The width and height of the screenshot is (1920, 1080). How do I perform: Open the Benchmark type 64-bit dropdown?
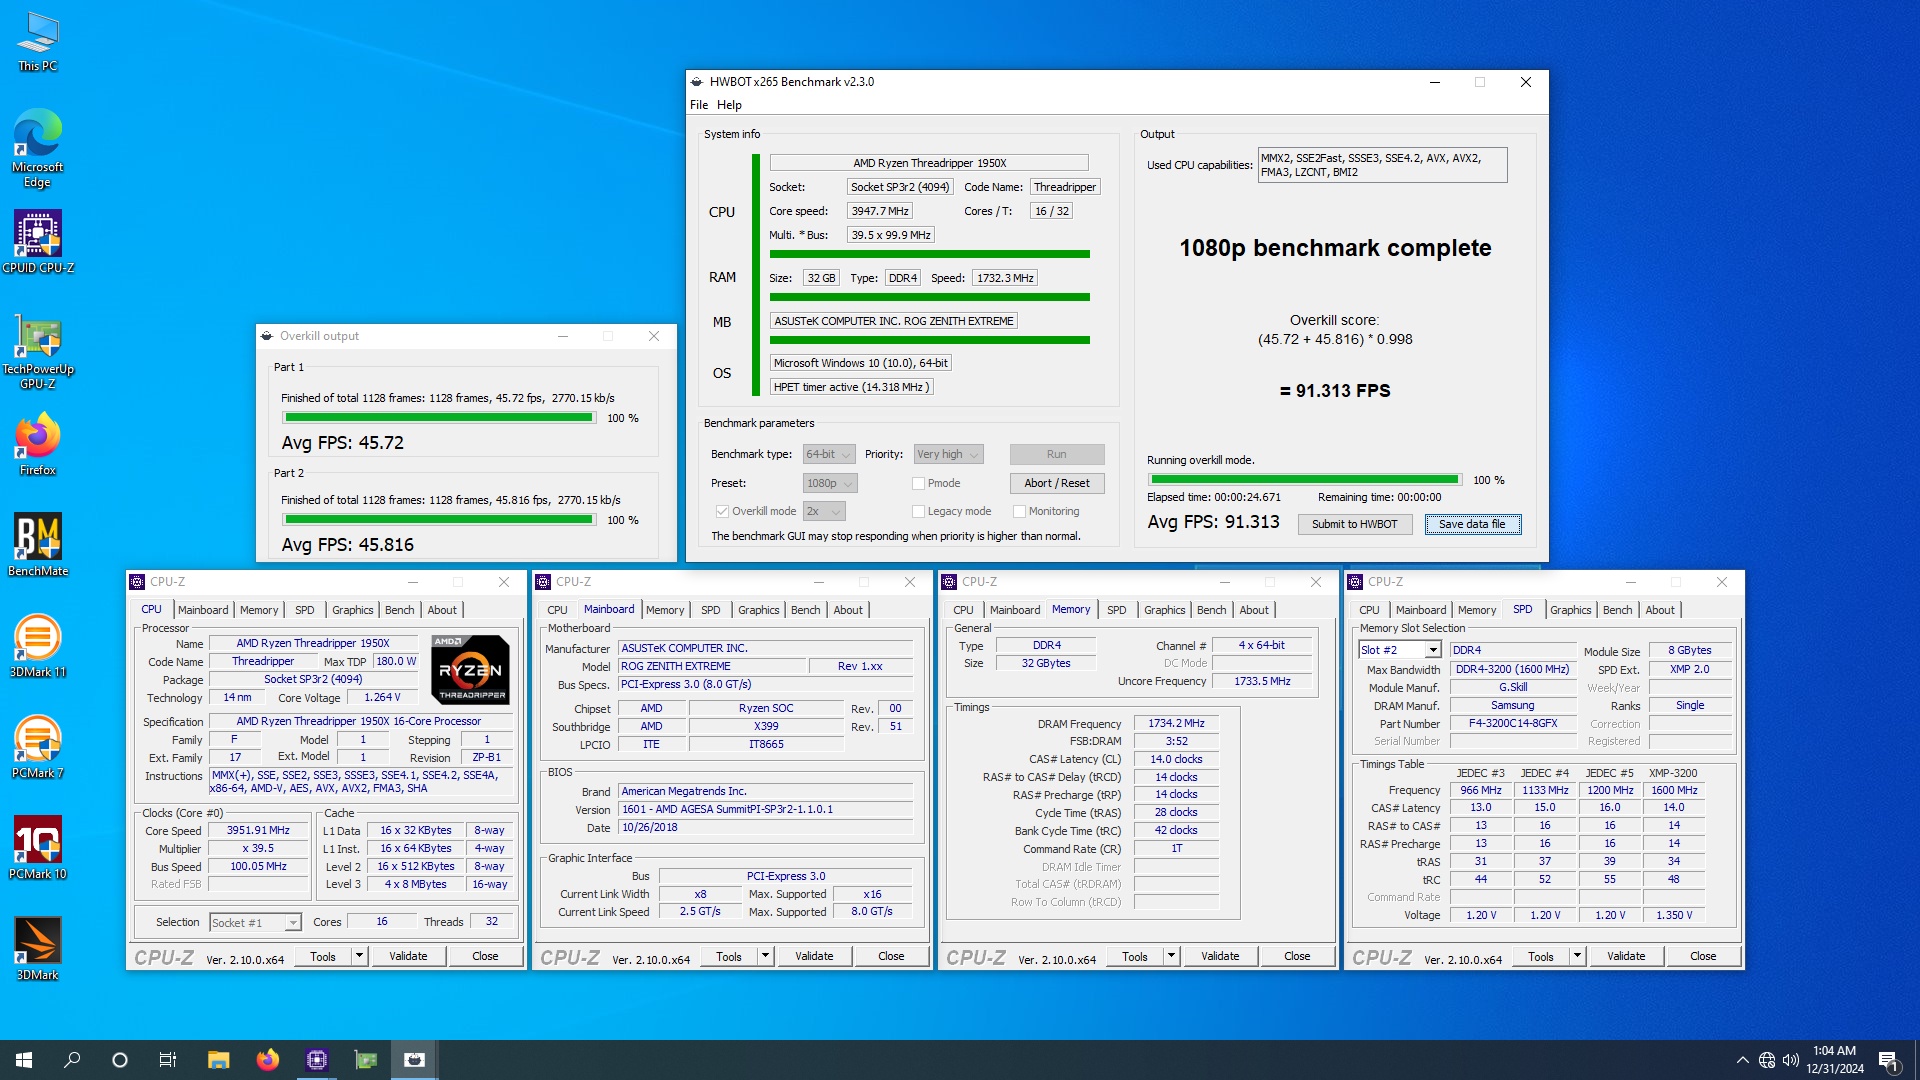[829, 454]
